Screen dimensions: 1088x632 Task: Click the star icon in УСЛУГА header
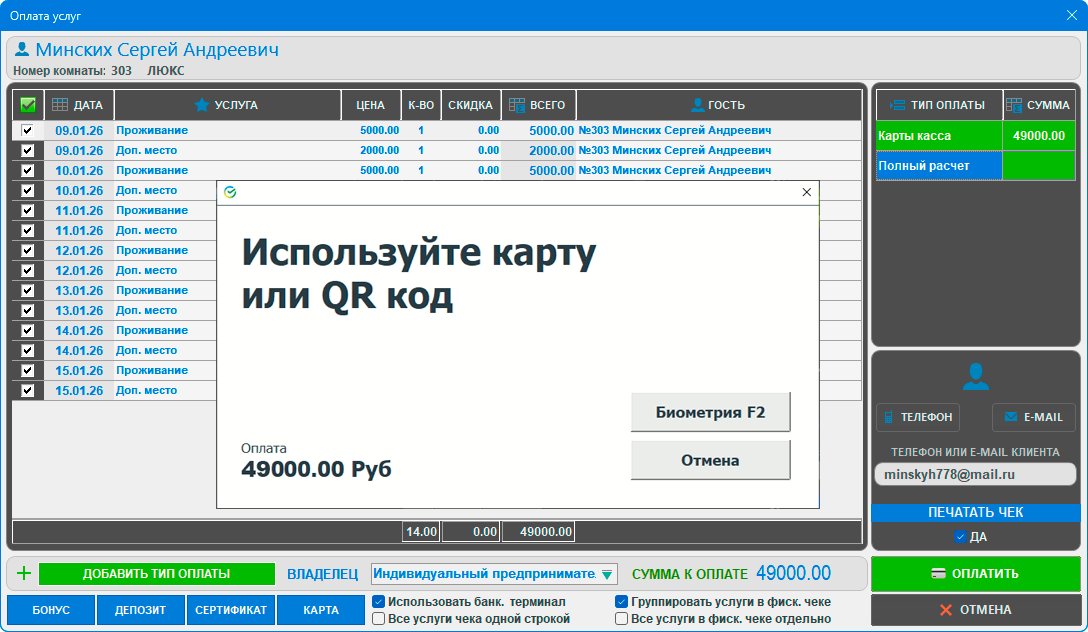[x=202, y=105]
